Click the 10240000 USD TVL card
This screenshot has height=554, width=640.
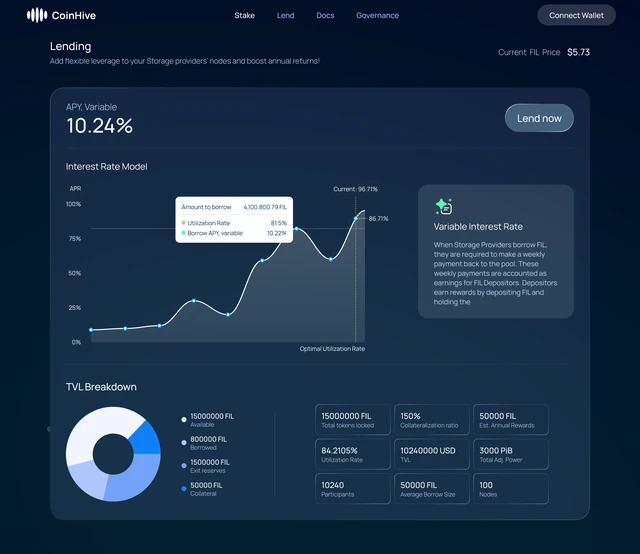pyautogui.click(x=432, y=454)
